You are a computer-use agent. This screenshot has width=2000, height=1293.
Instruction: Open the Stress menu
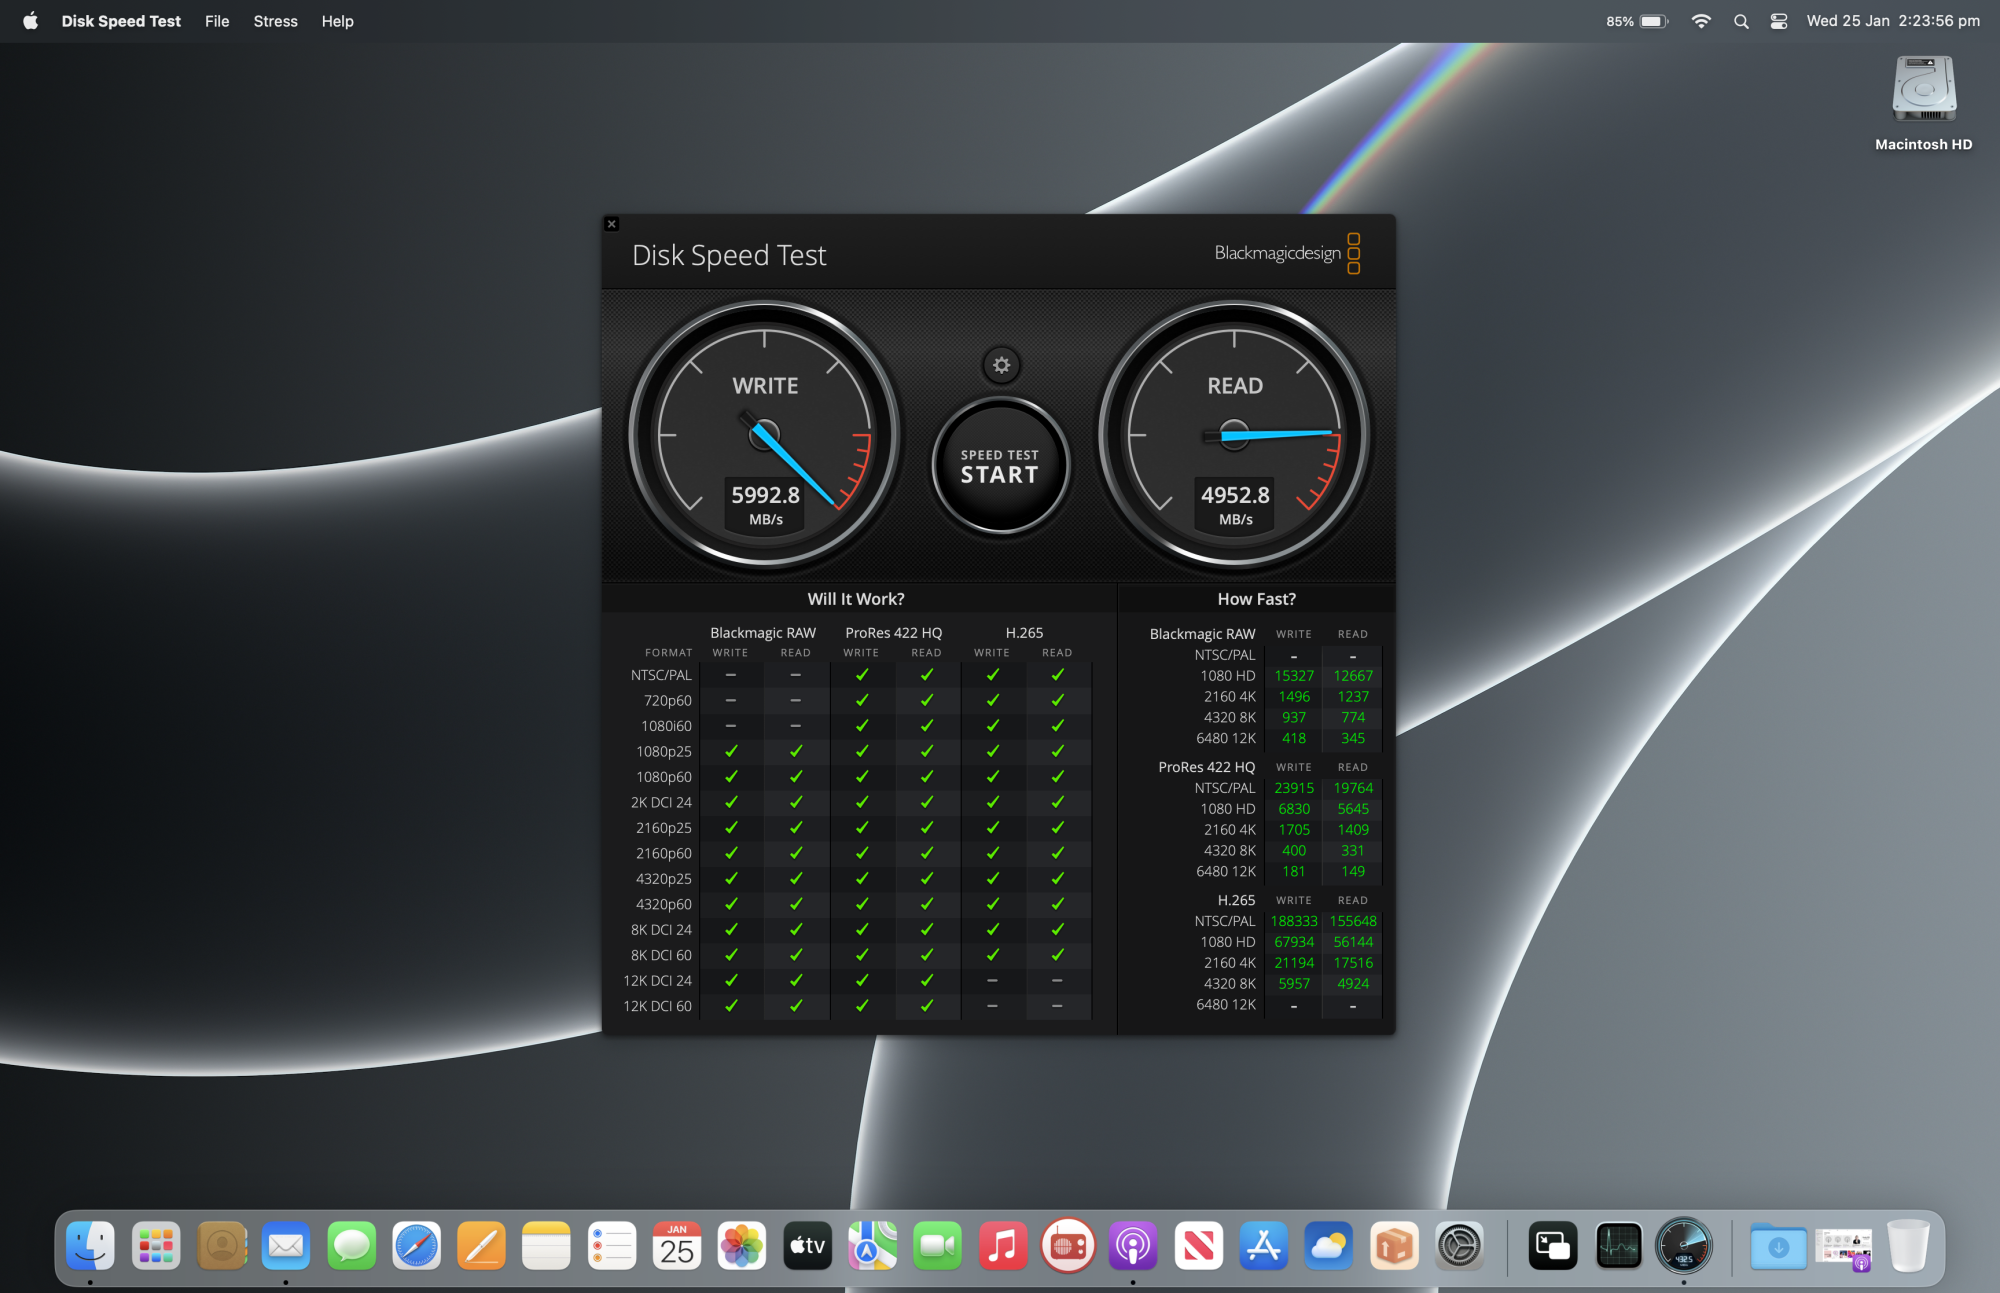pyautogui.click(x=275, y=21)
